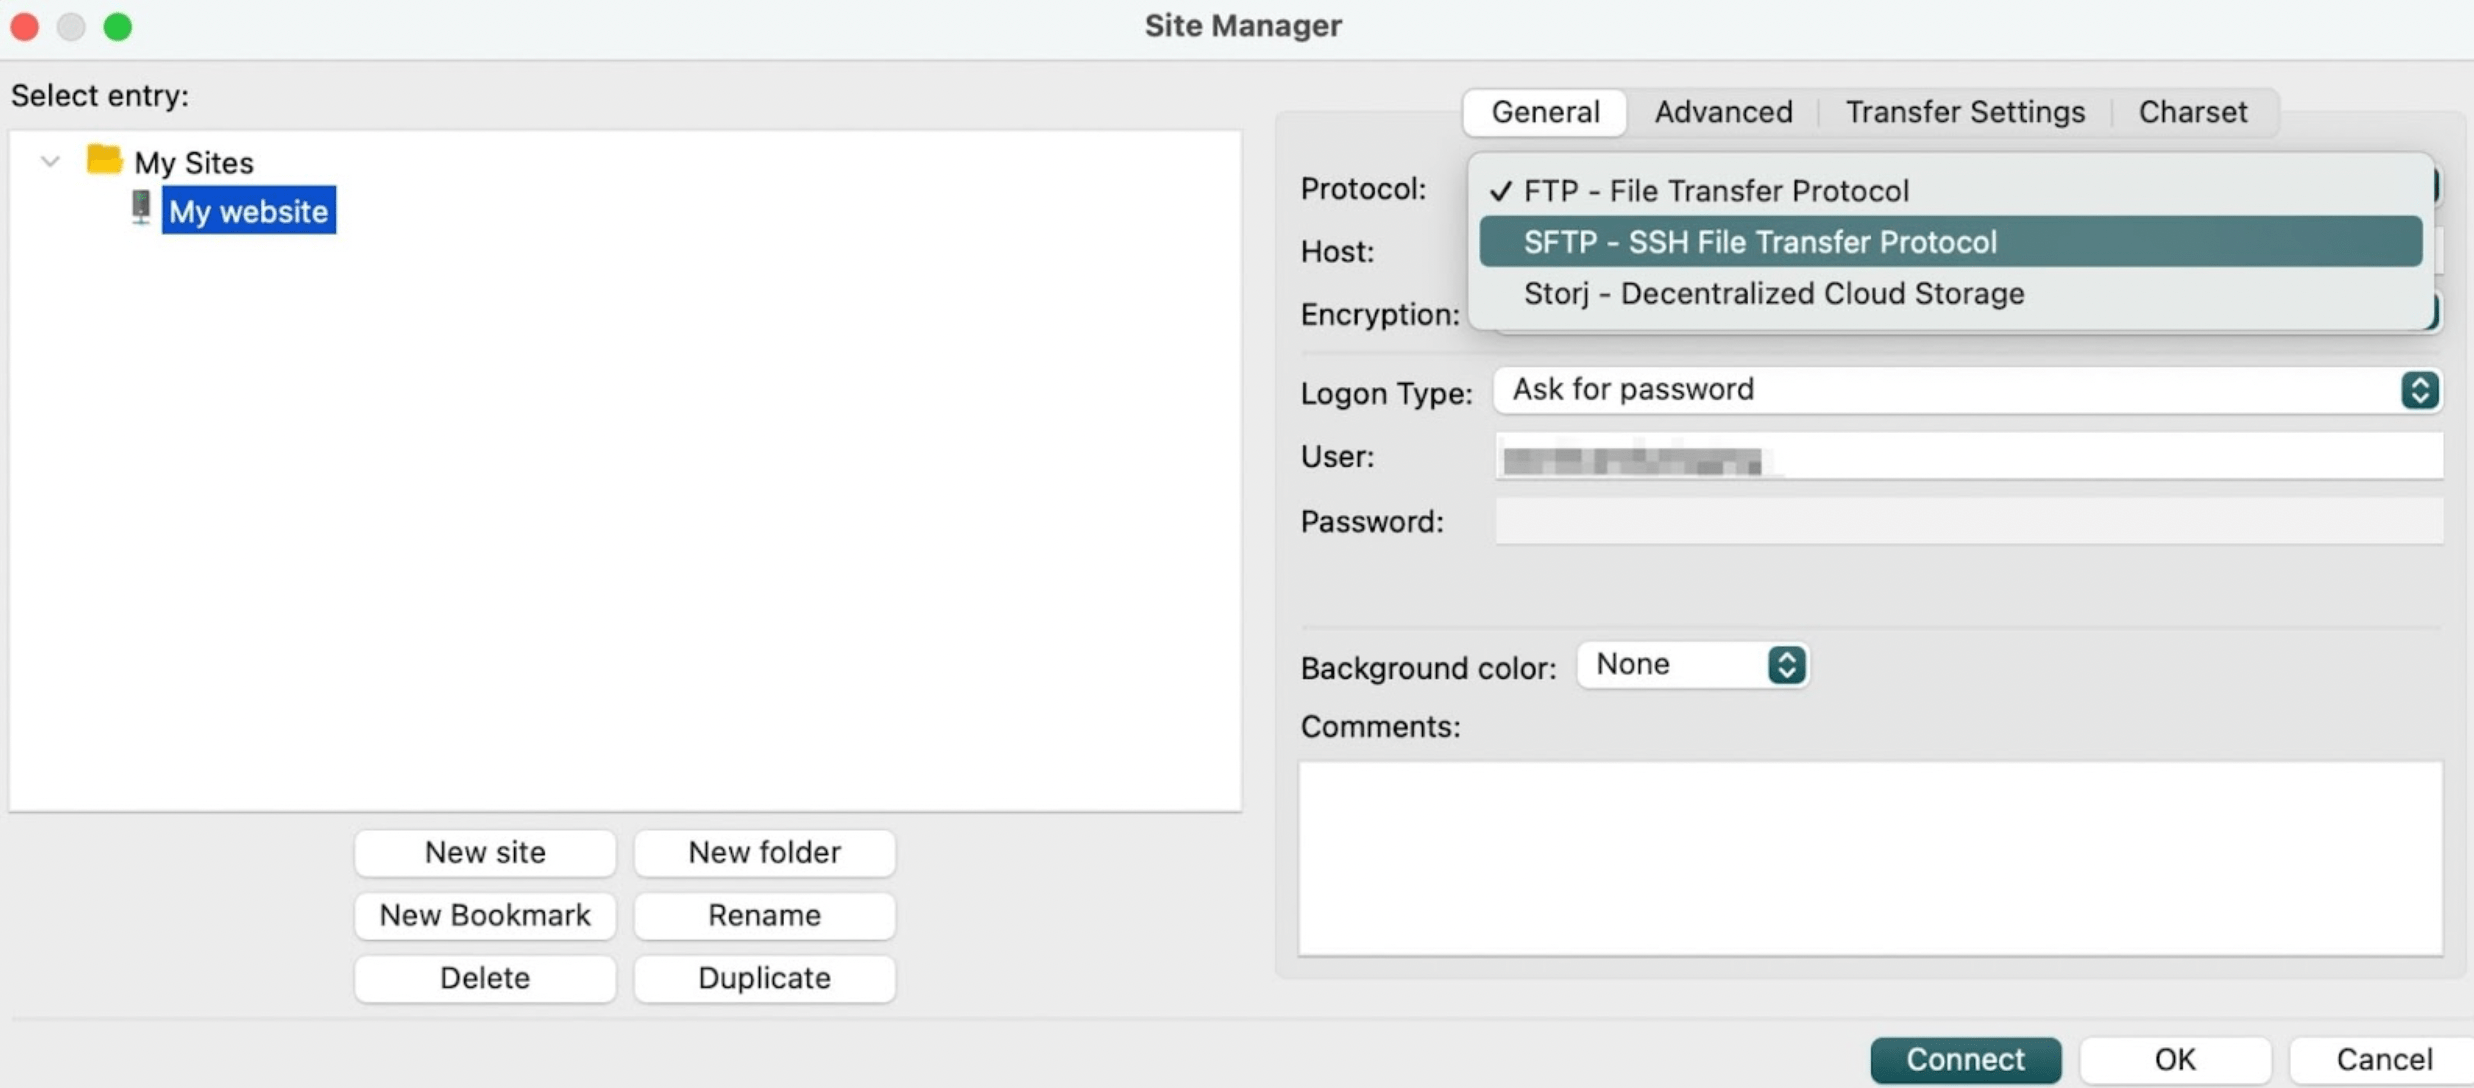Open the Logon Type dropdown showing Ask for password
2474x1088 pixels.
1900,390
